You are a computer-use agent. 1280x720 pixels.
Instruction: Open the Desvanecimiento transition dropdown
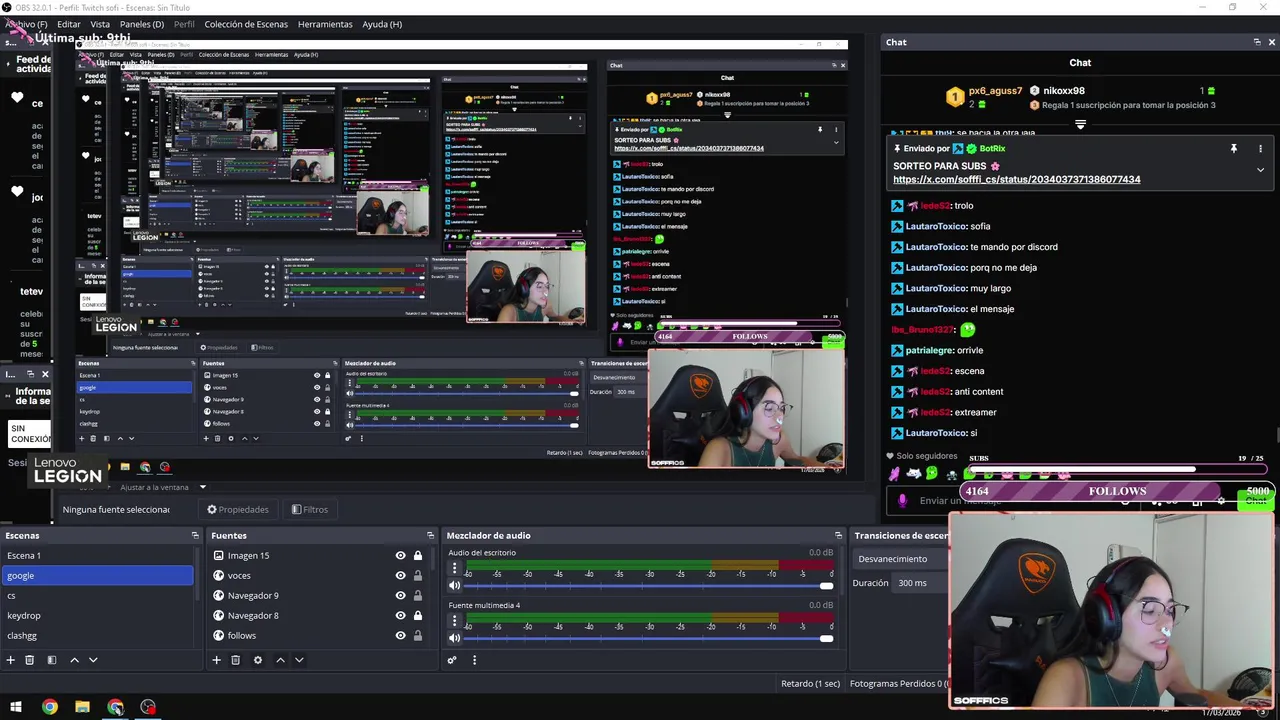pyautogui.click(x=901, y=559)
